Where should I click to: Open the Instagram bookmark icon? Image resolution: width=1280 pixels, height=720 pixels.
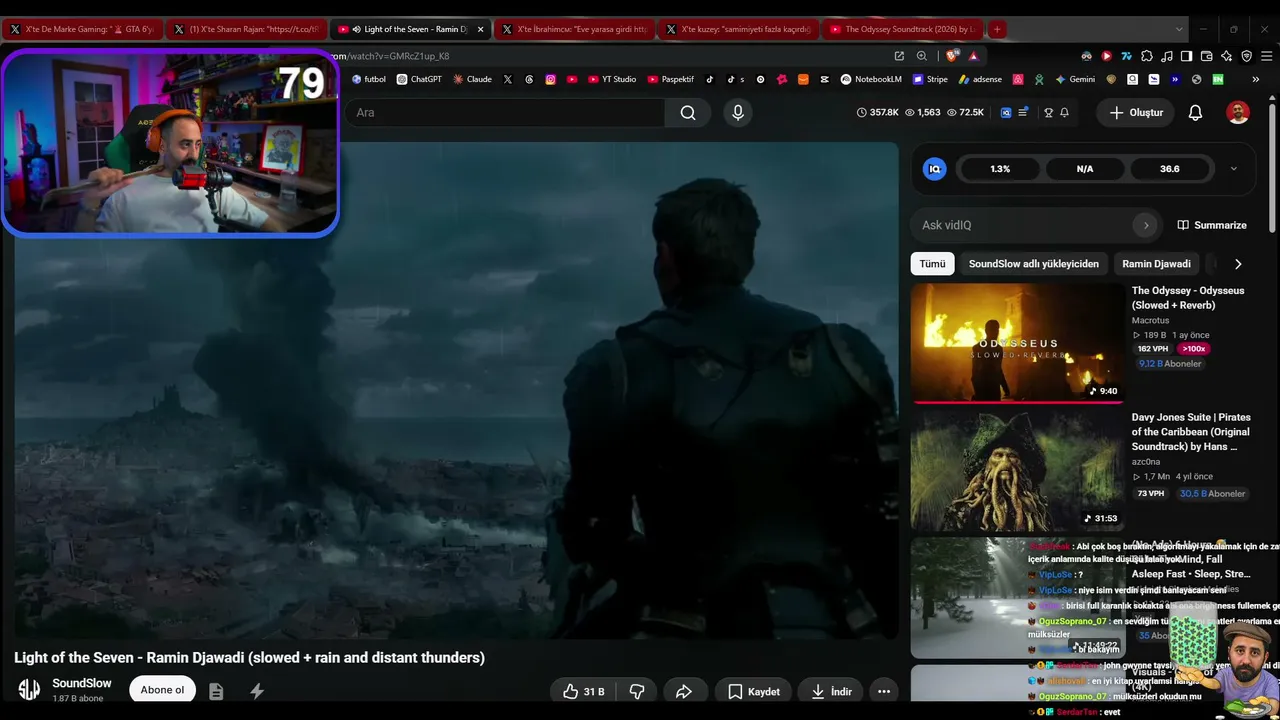(550, 79)
